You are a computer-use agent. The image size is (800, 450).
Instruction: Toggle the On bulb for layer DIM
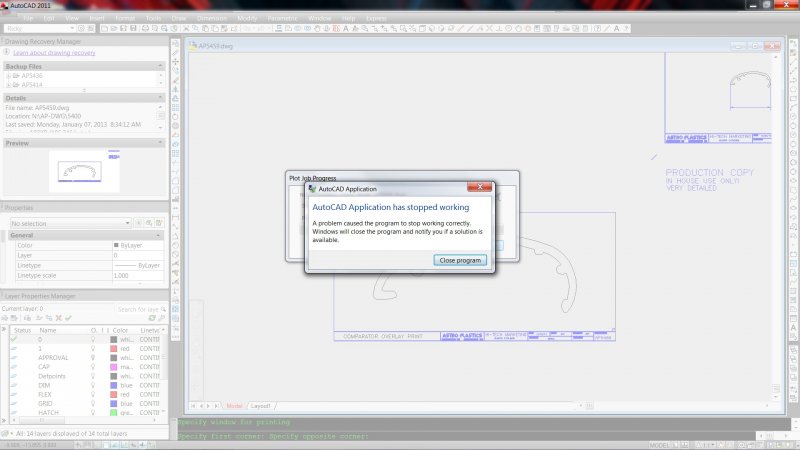click(93, 386)
